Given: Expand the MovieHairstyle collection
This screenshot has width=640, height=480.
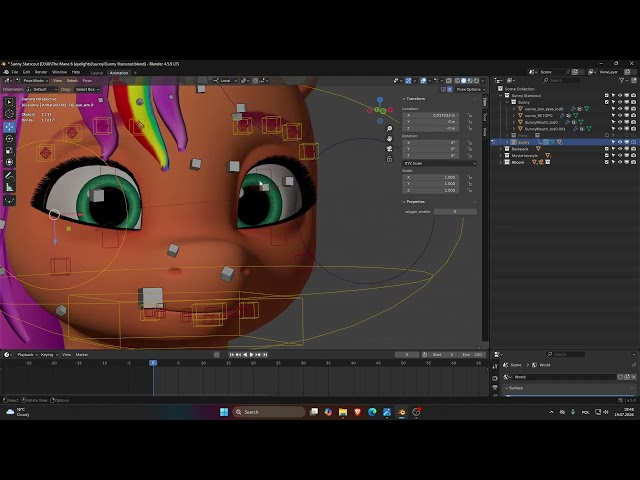Looking at the screenshot, I should (x=501, y=156).
